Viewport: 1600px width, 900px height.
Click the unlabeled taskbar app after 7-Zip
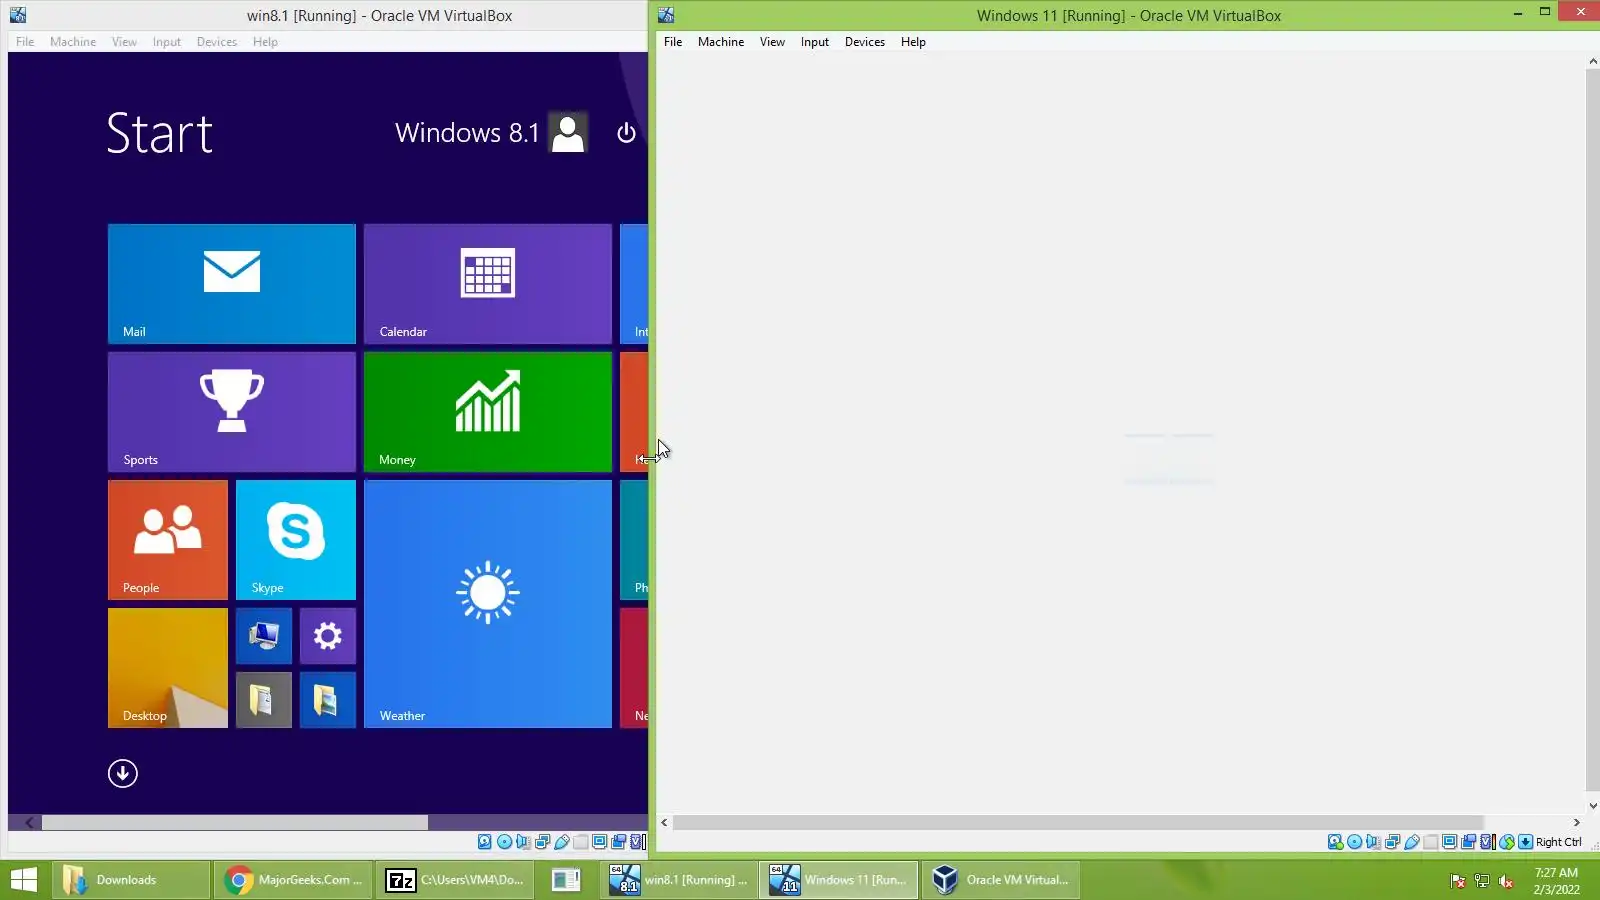coord(566,880)
